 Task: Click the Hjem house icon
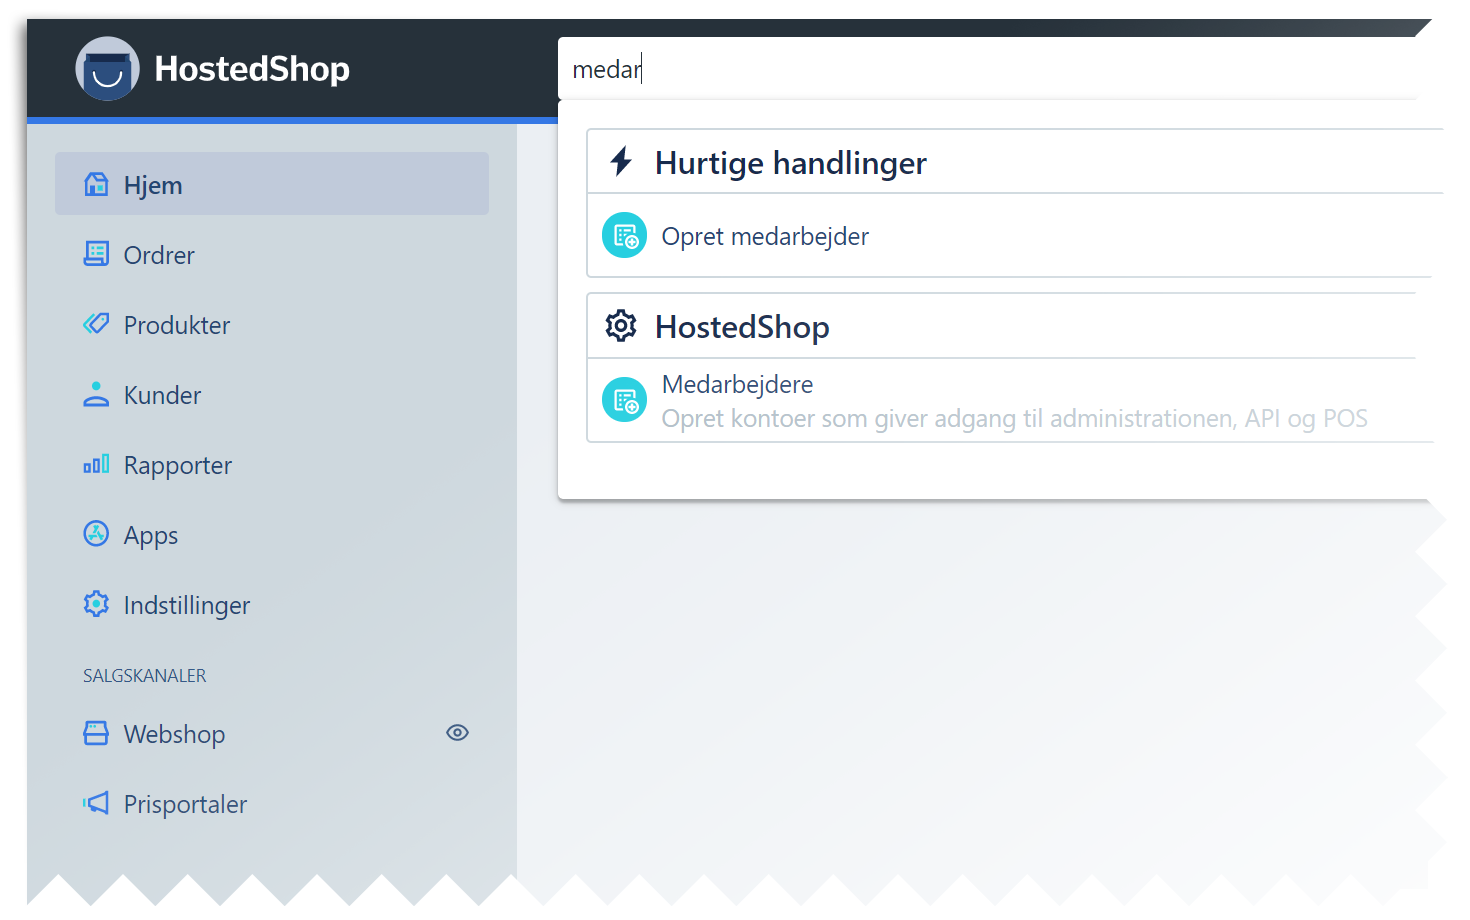[x=96, y=184]
